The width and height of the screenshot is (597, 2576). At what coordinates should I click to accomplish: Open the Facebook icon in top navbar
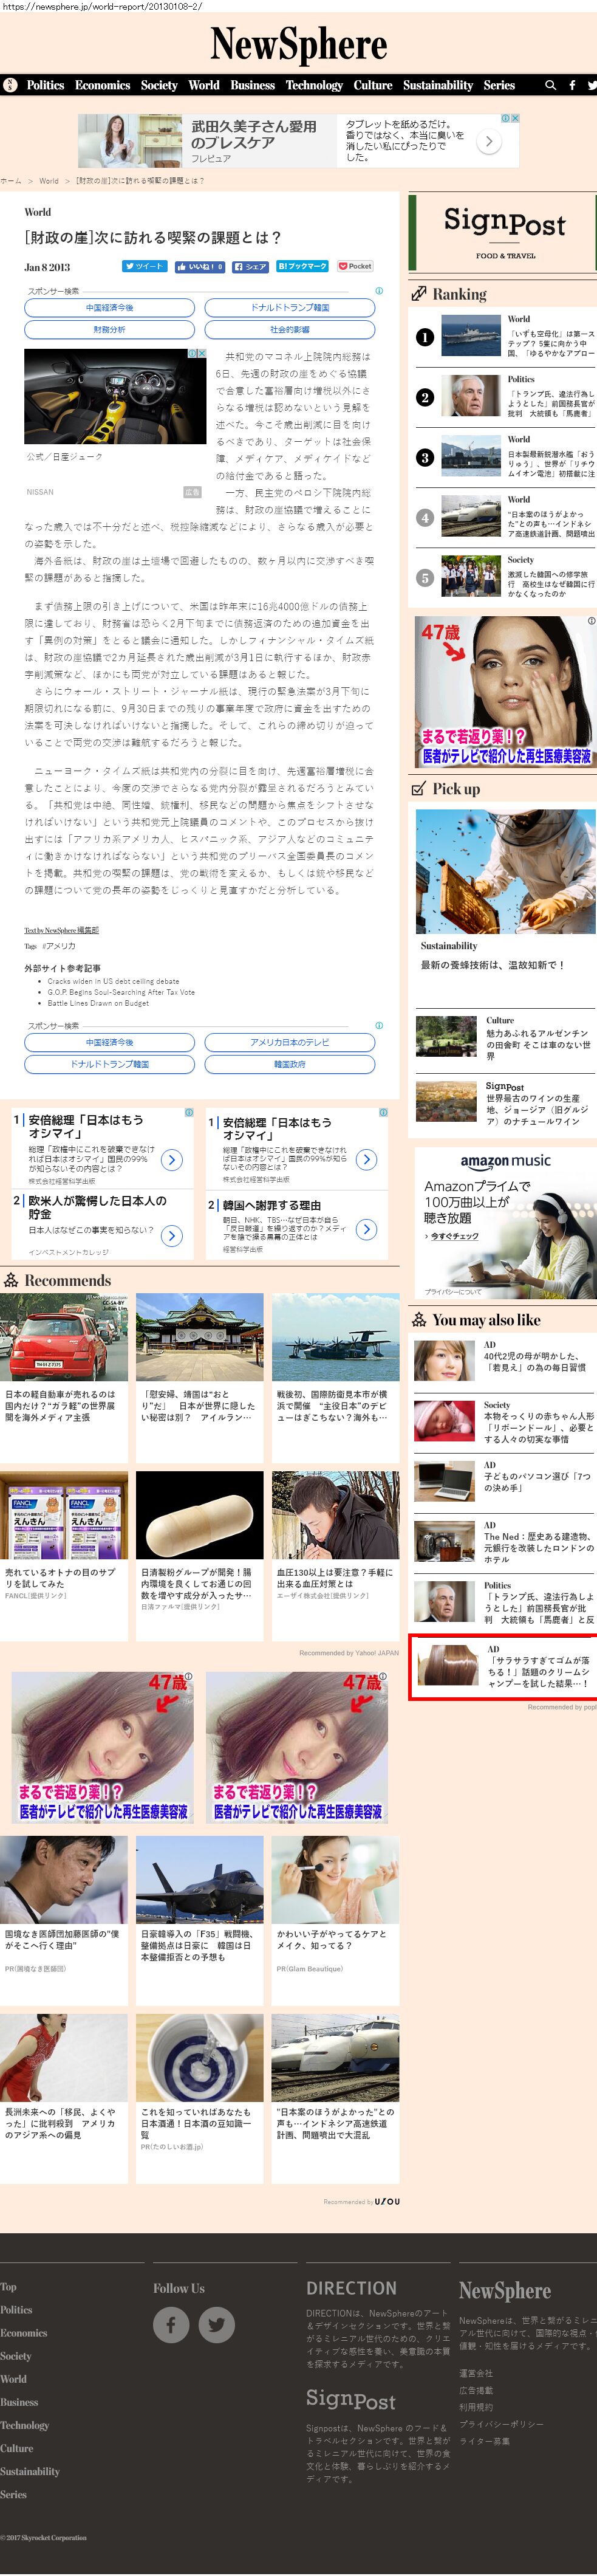point(572,86)
